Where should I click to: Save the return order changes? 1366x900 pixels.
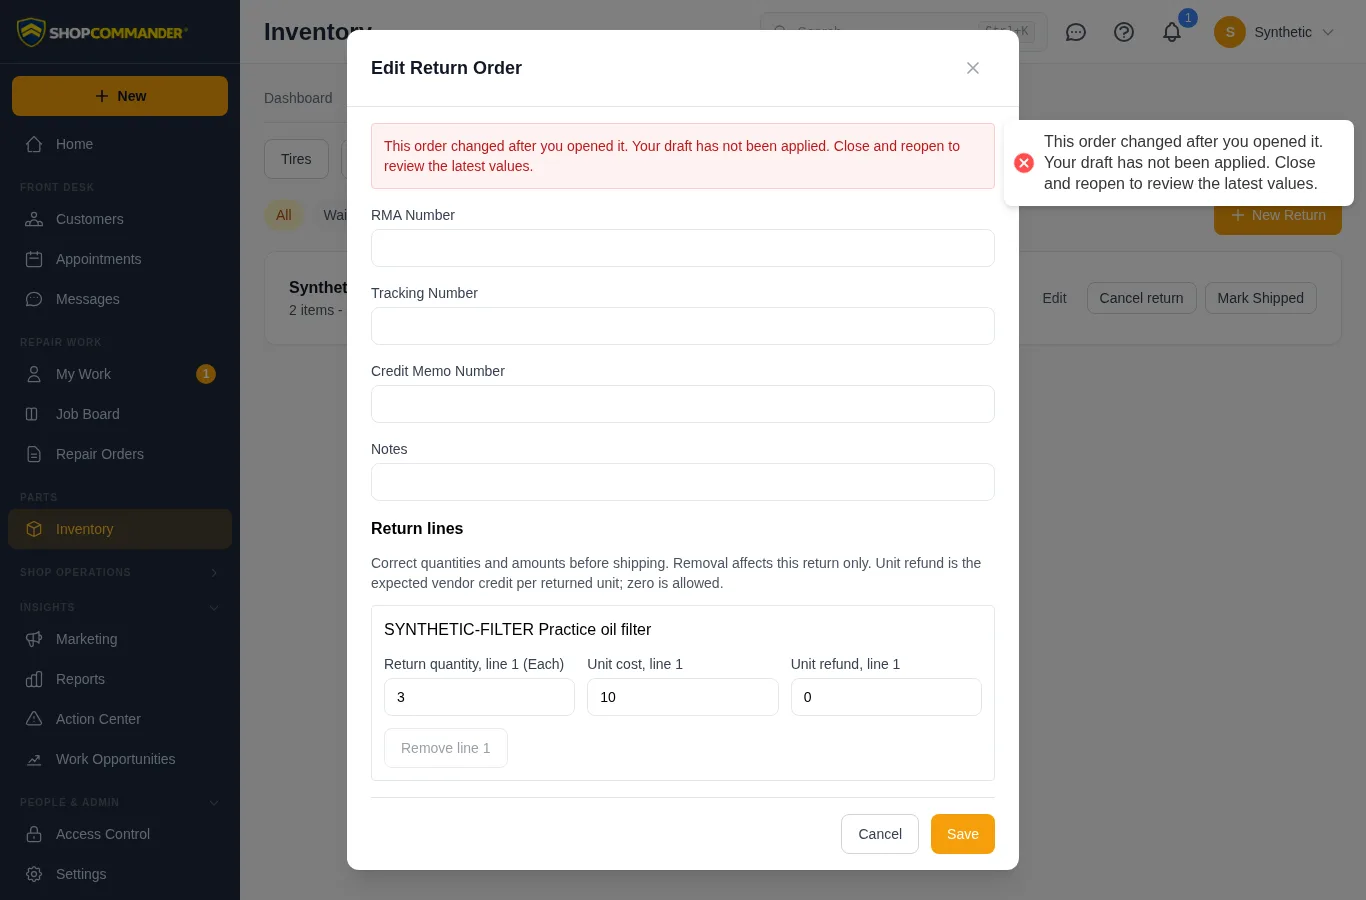(x=963, y=834)
